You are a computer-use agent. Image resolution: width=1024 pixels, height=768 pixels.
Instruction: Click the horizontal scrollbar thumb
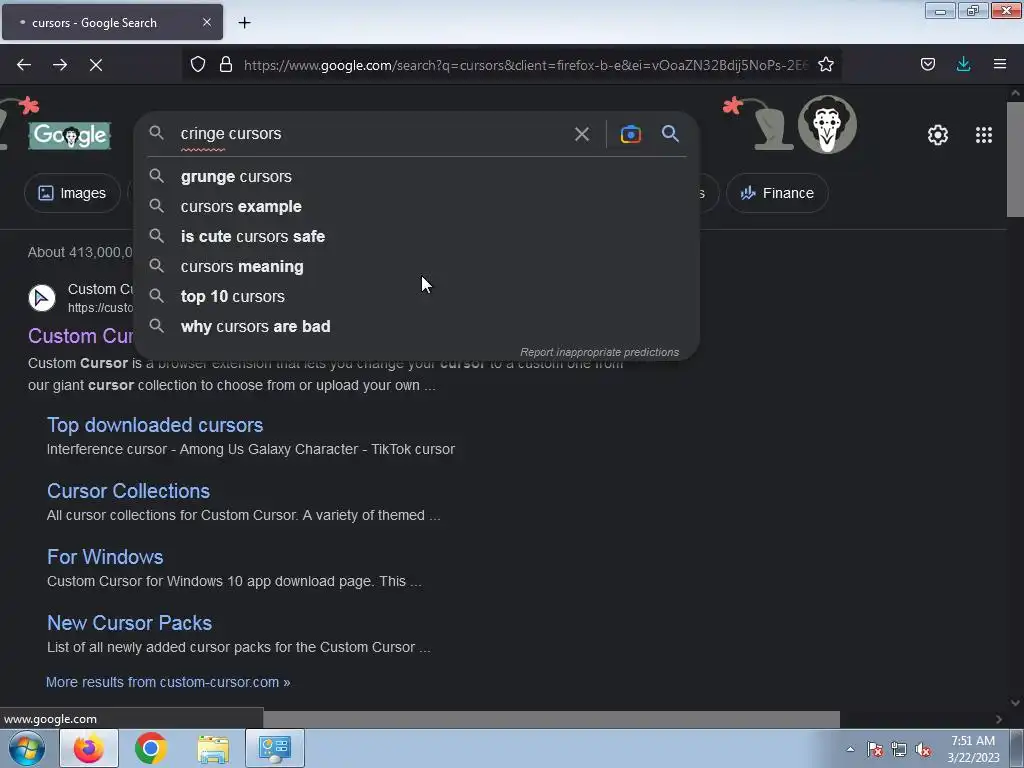tap(551, 719)
